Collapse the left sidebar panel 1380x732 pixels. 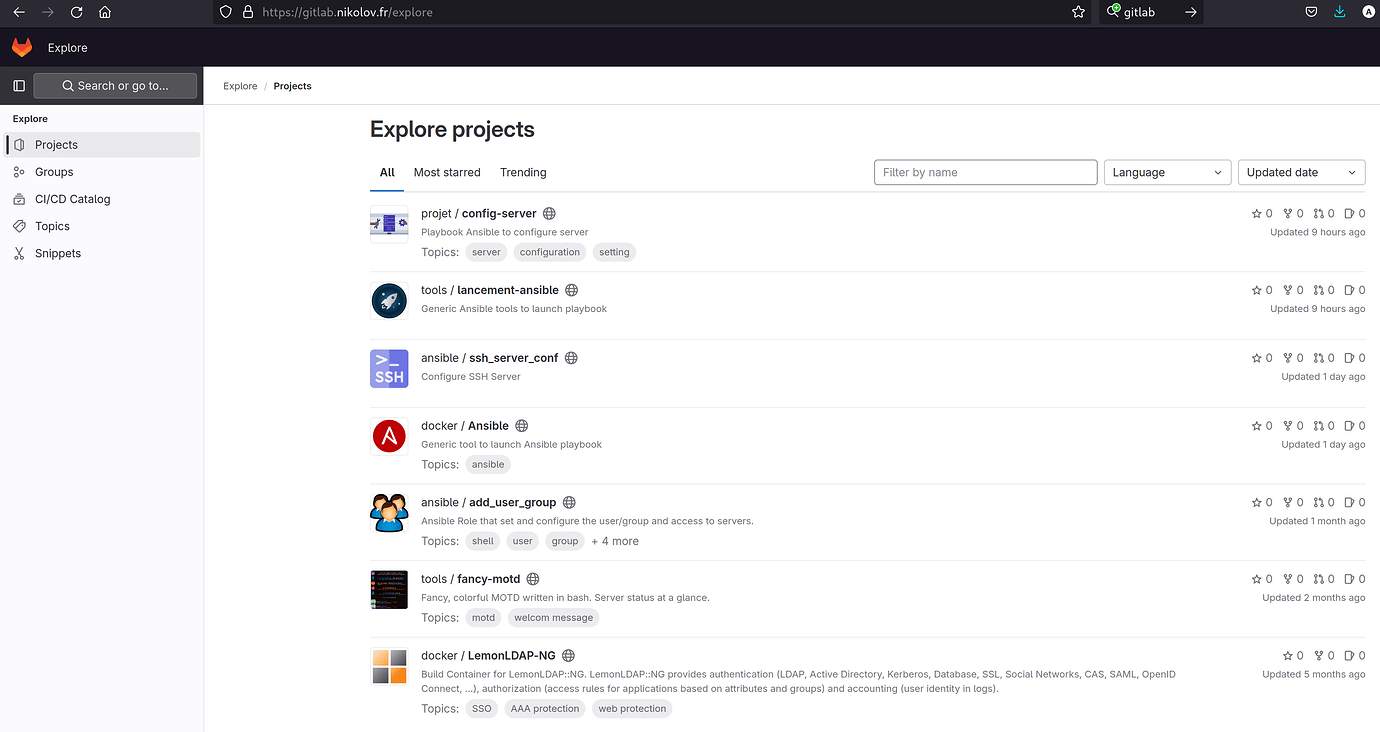(18, 85)
